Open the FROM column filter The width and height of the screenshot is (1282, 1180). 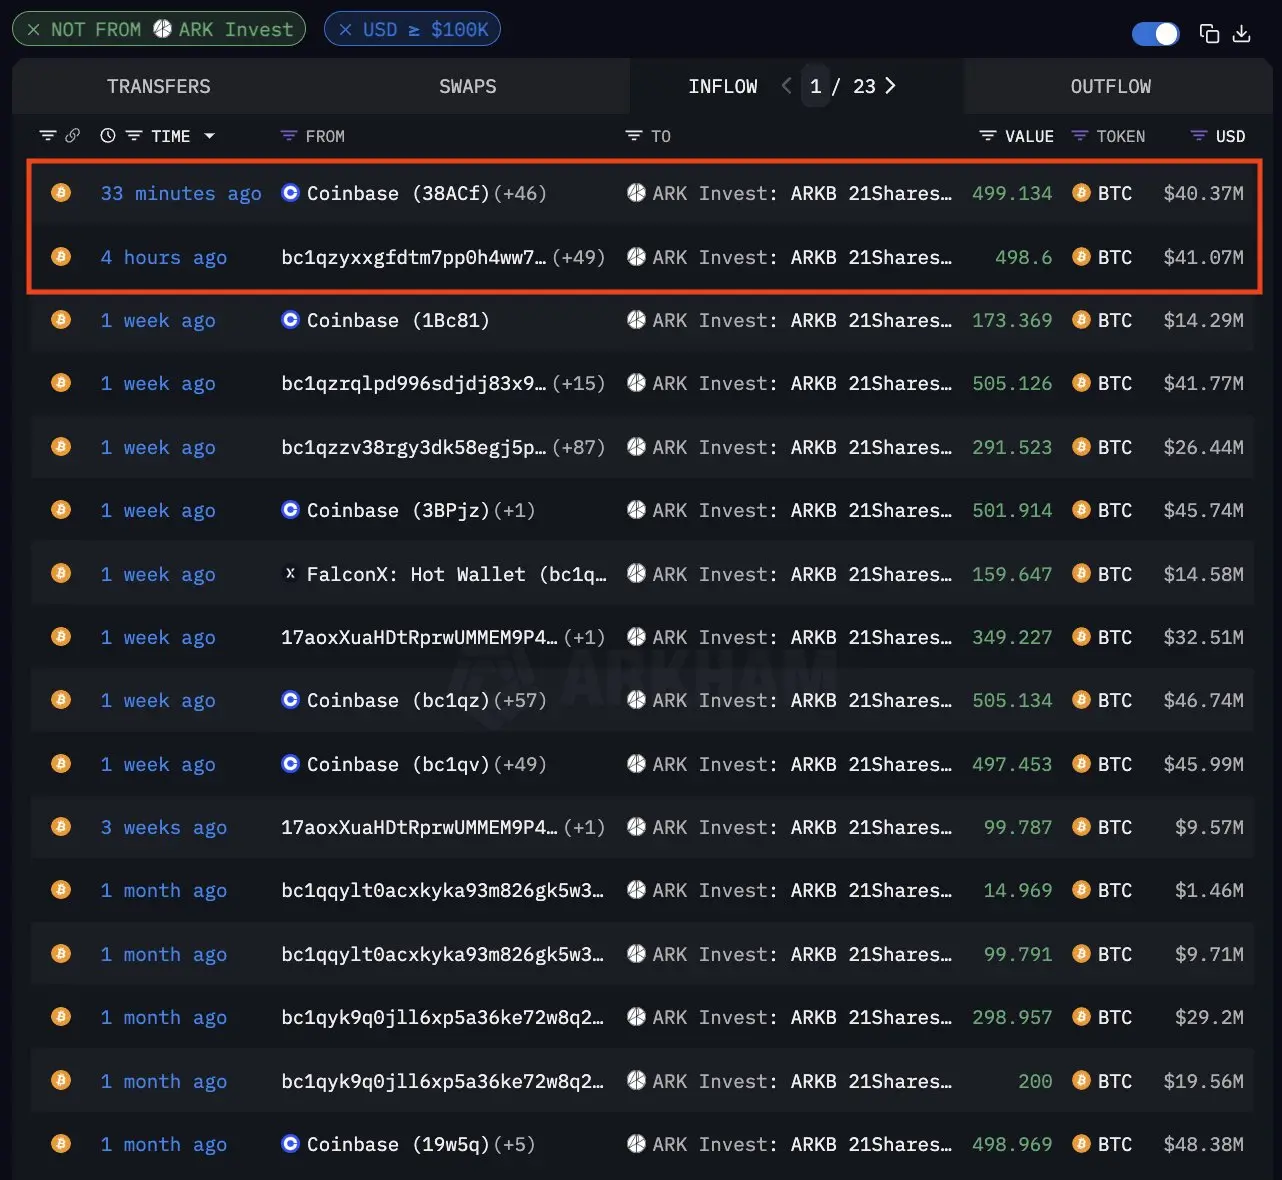289,136
